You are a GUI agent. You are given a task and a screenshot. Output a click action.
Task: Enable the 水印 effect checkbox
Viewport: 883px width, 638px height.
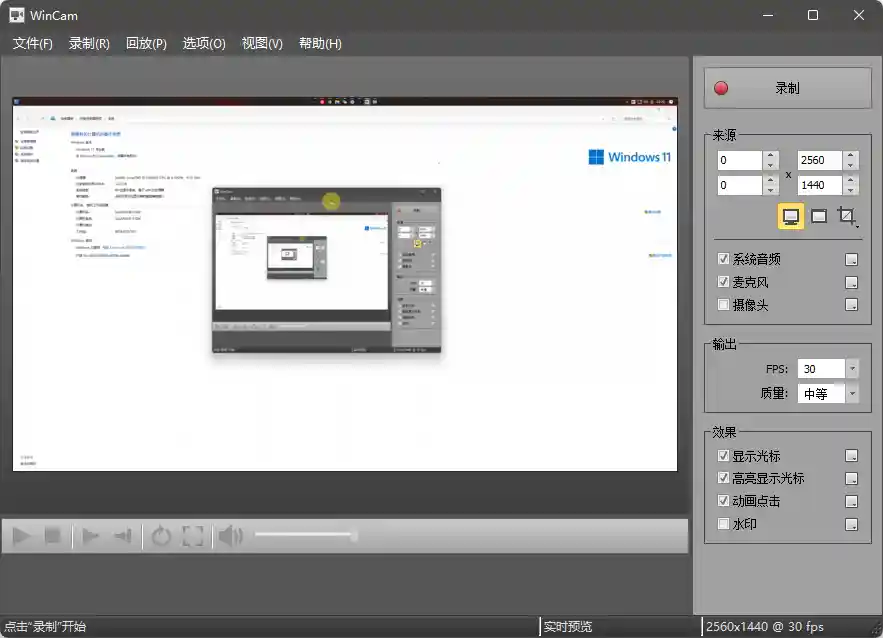pyautogui.click(x=725, y=524)
